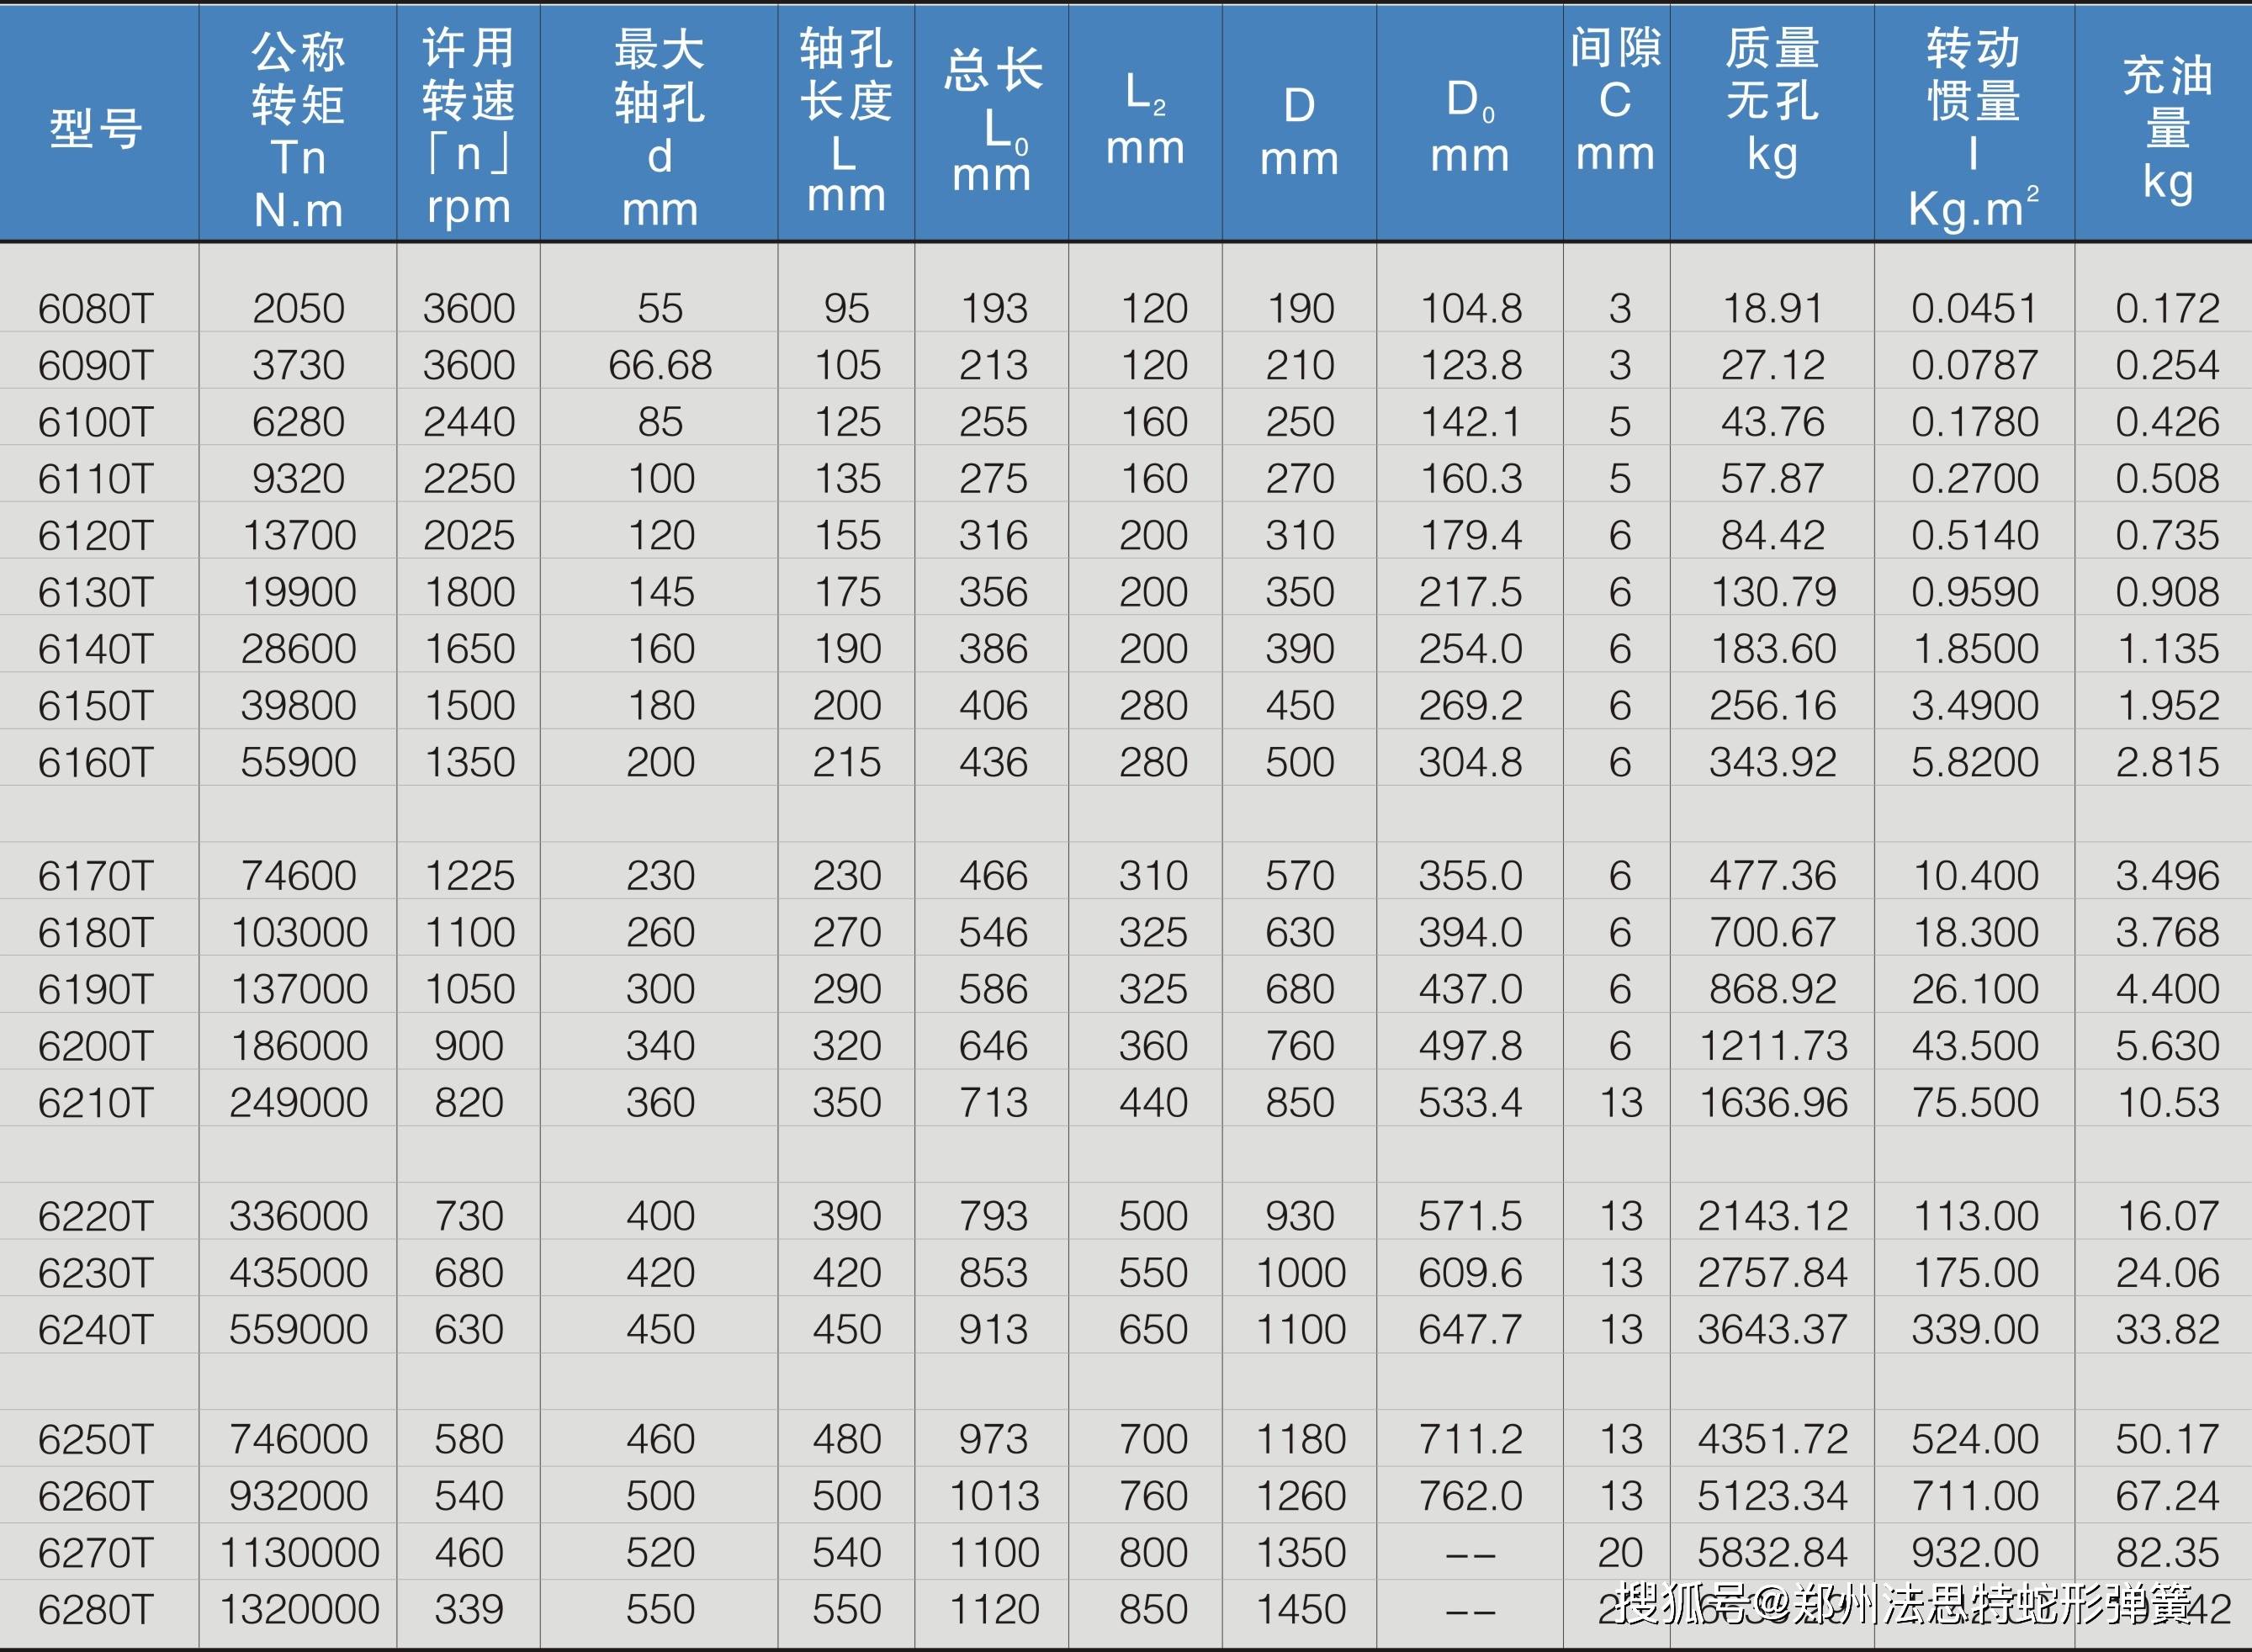Viewport: 2252px width, 1652px height.
Task: Select D0 value 142.1
Action: tap(1471, 422)
